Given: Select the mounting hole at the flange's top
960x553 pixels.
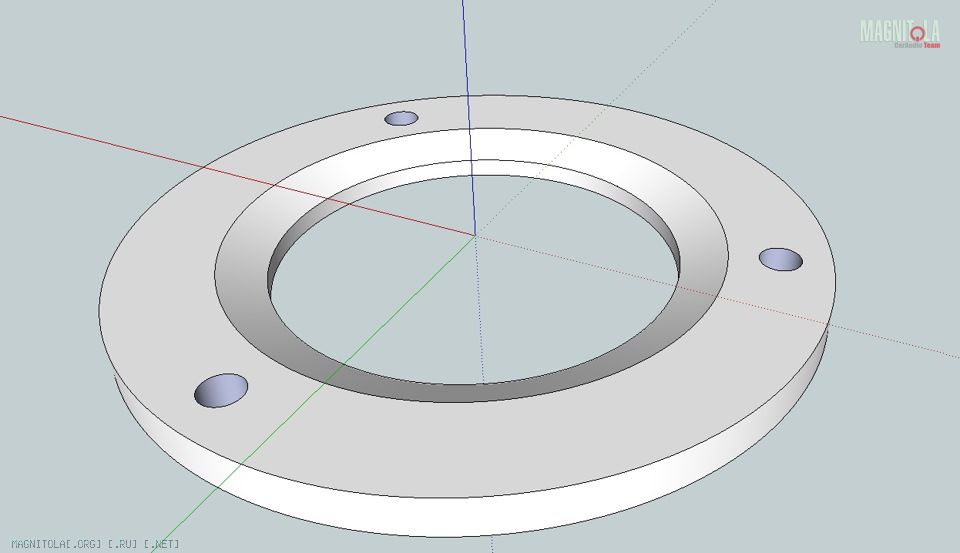Looking at the screenshot, I should [401, 118].
